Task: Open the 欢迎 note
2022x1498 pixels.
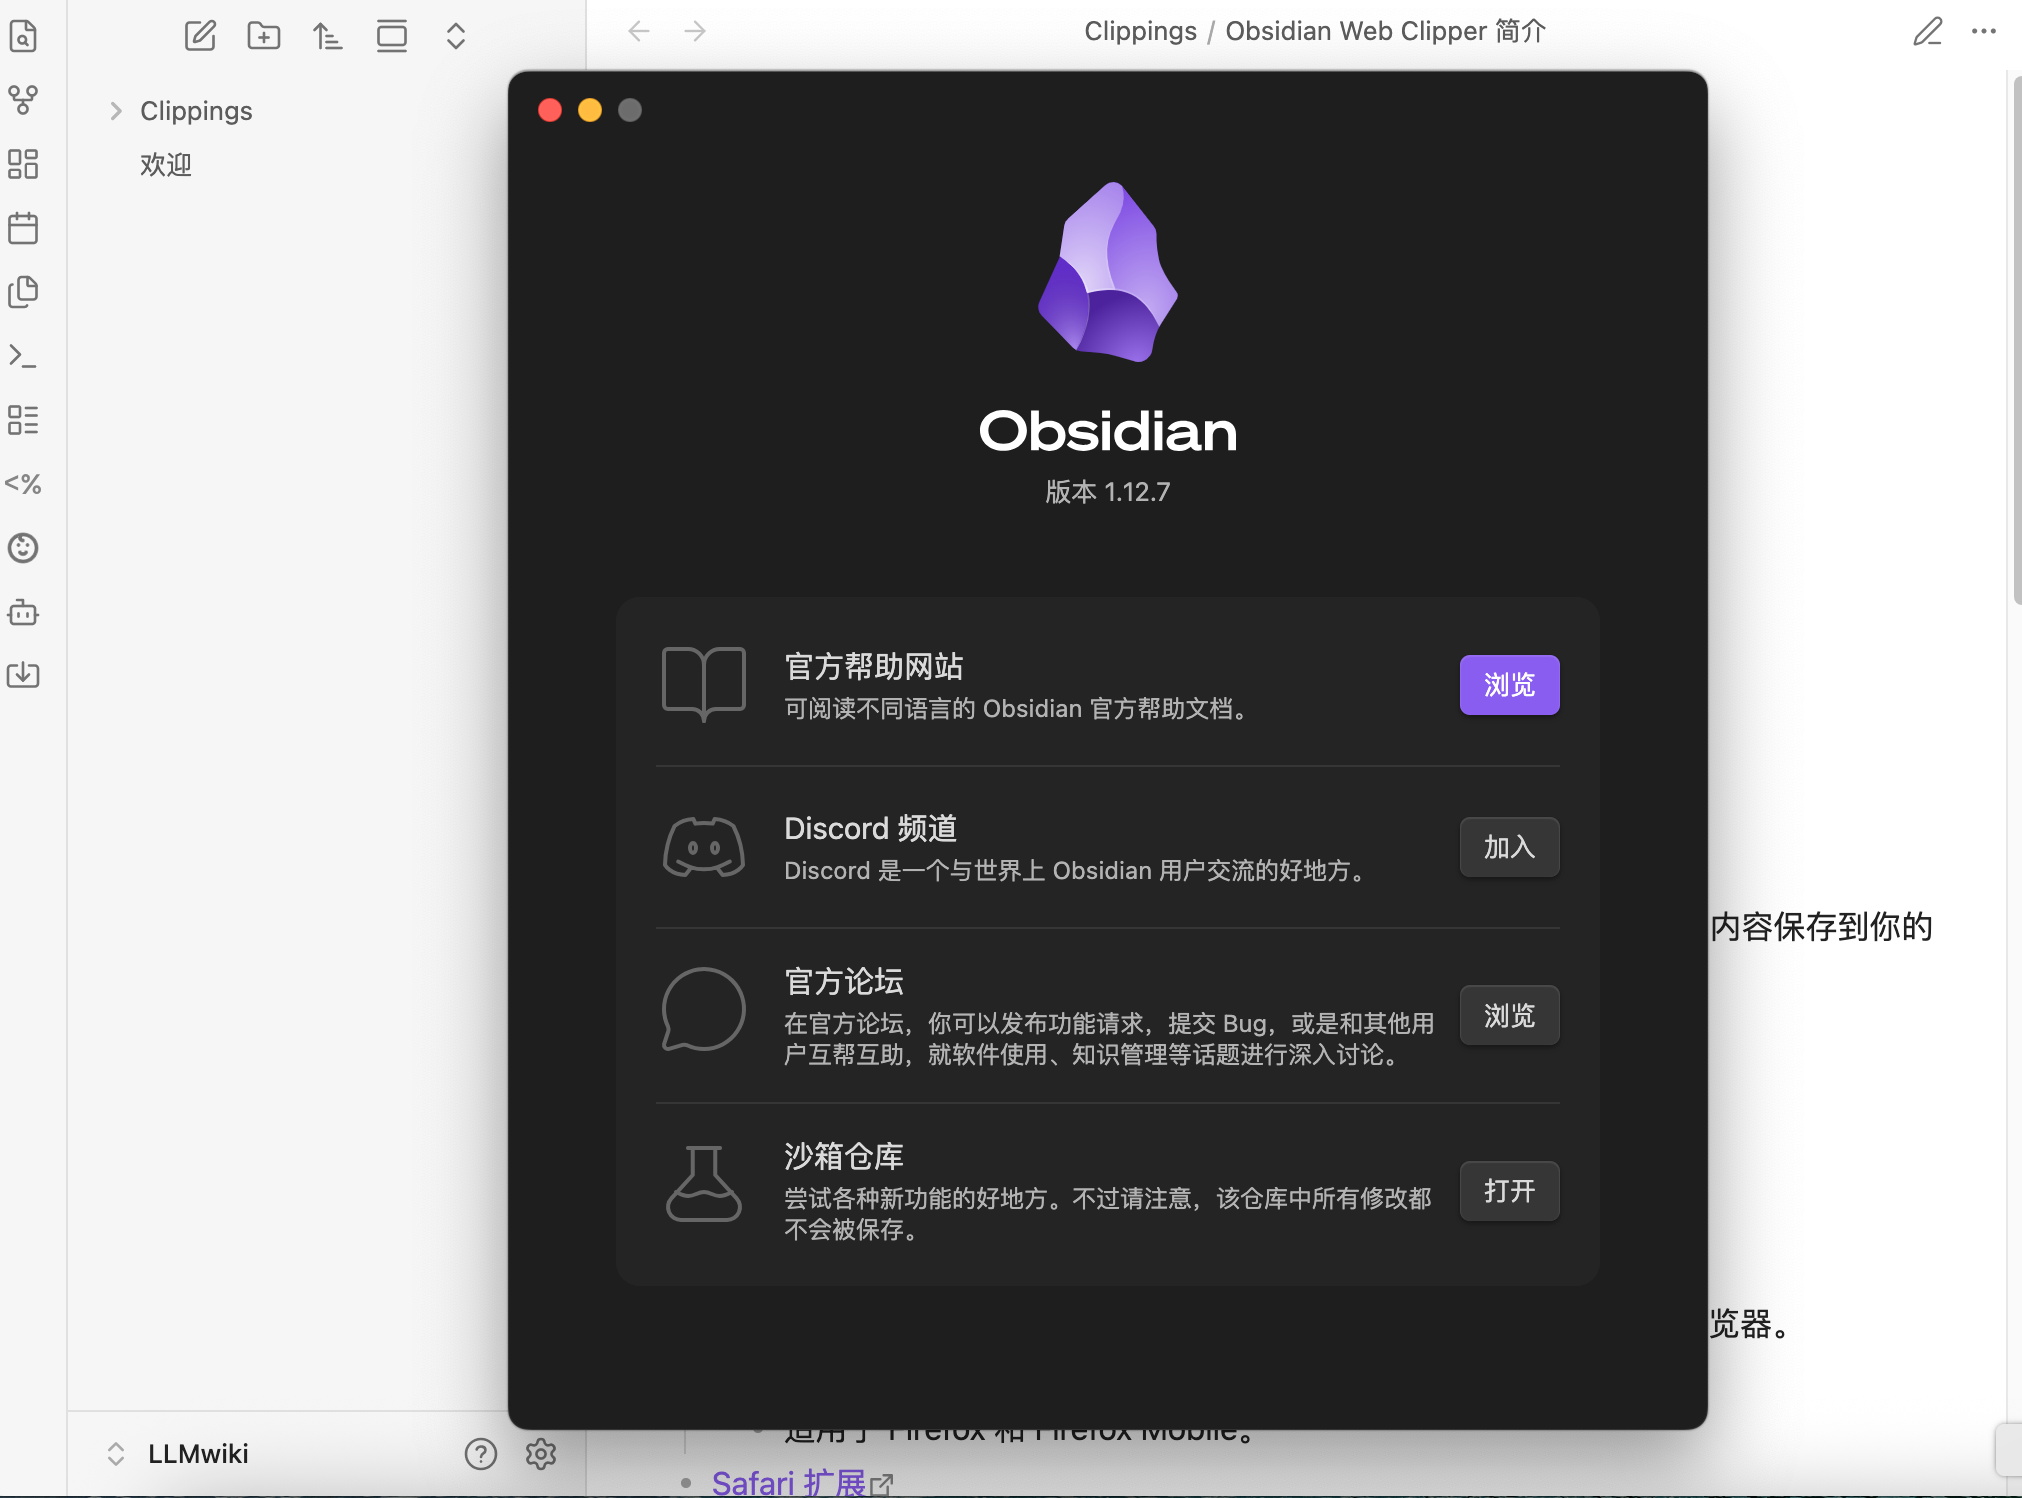Action: [166, 165]
